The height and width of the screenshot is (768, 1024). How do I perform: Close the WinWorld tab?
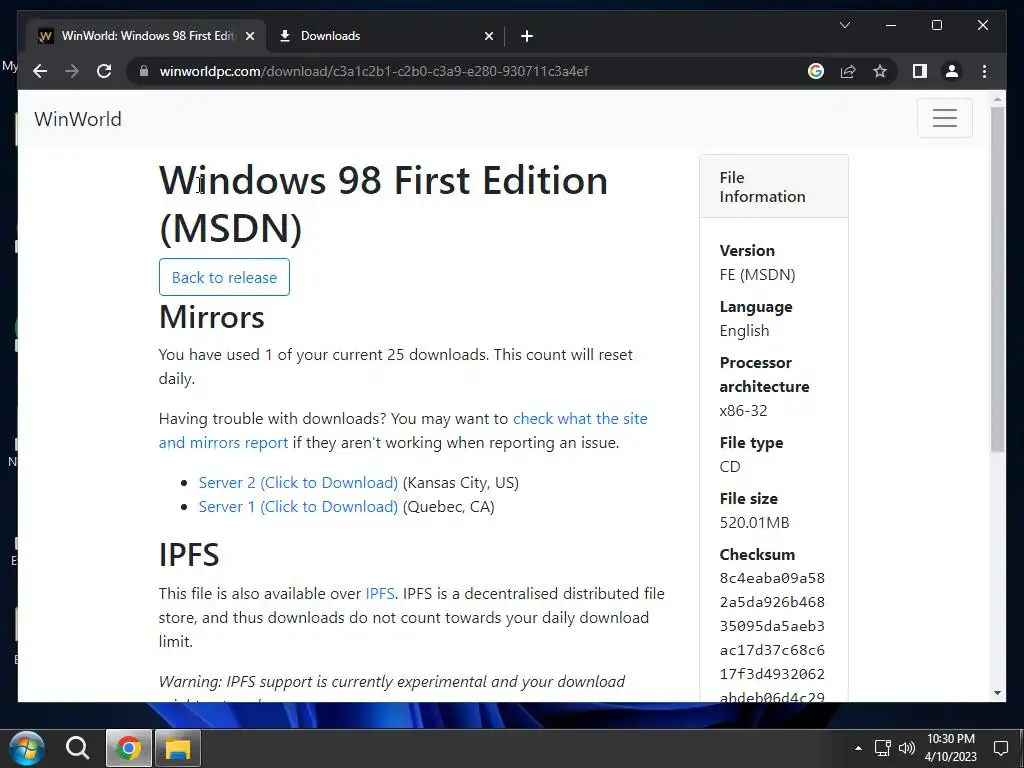(x=249, y=36)
